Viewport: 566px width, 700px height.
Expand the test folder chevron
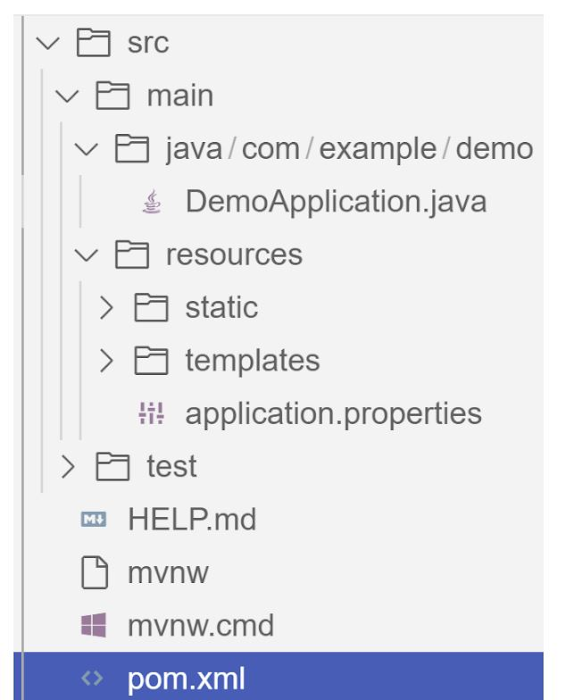(68, 467)
